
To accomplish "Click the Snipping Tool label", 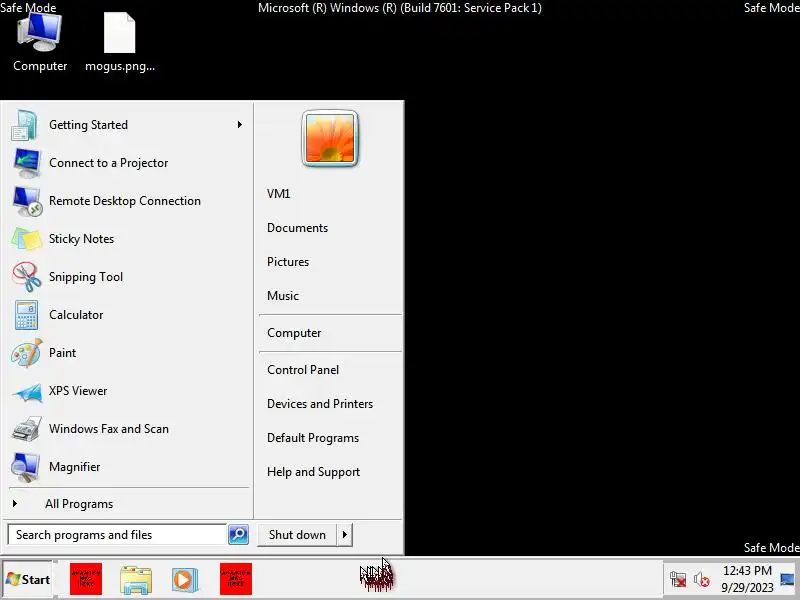I will 86,277.
